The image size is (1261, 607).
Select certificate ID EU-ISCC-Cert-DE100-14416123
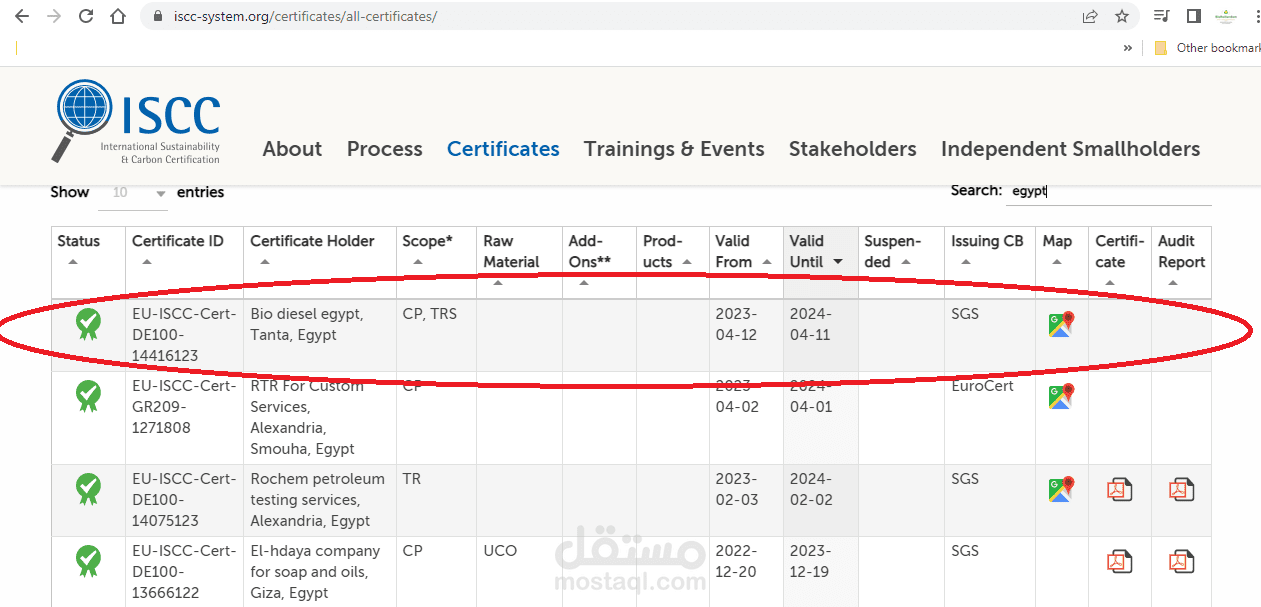pos(184,335)
